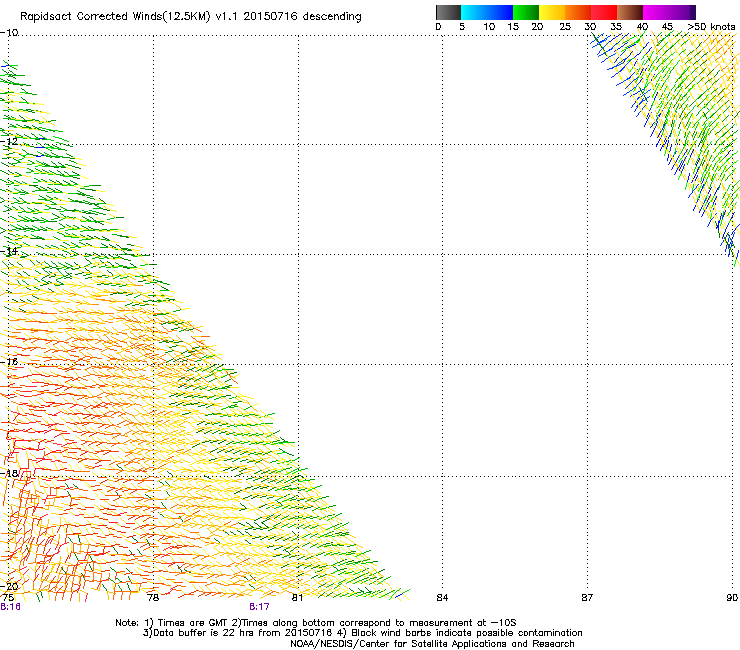Click the longitude axis label '90'
This screenshot has width=740, height=650.
click(x=732, y=598)
